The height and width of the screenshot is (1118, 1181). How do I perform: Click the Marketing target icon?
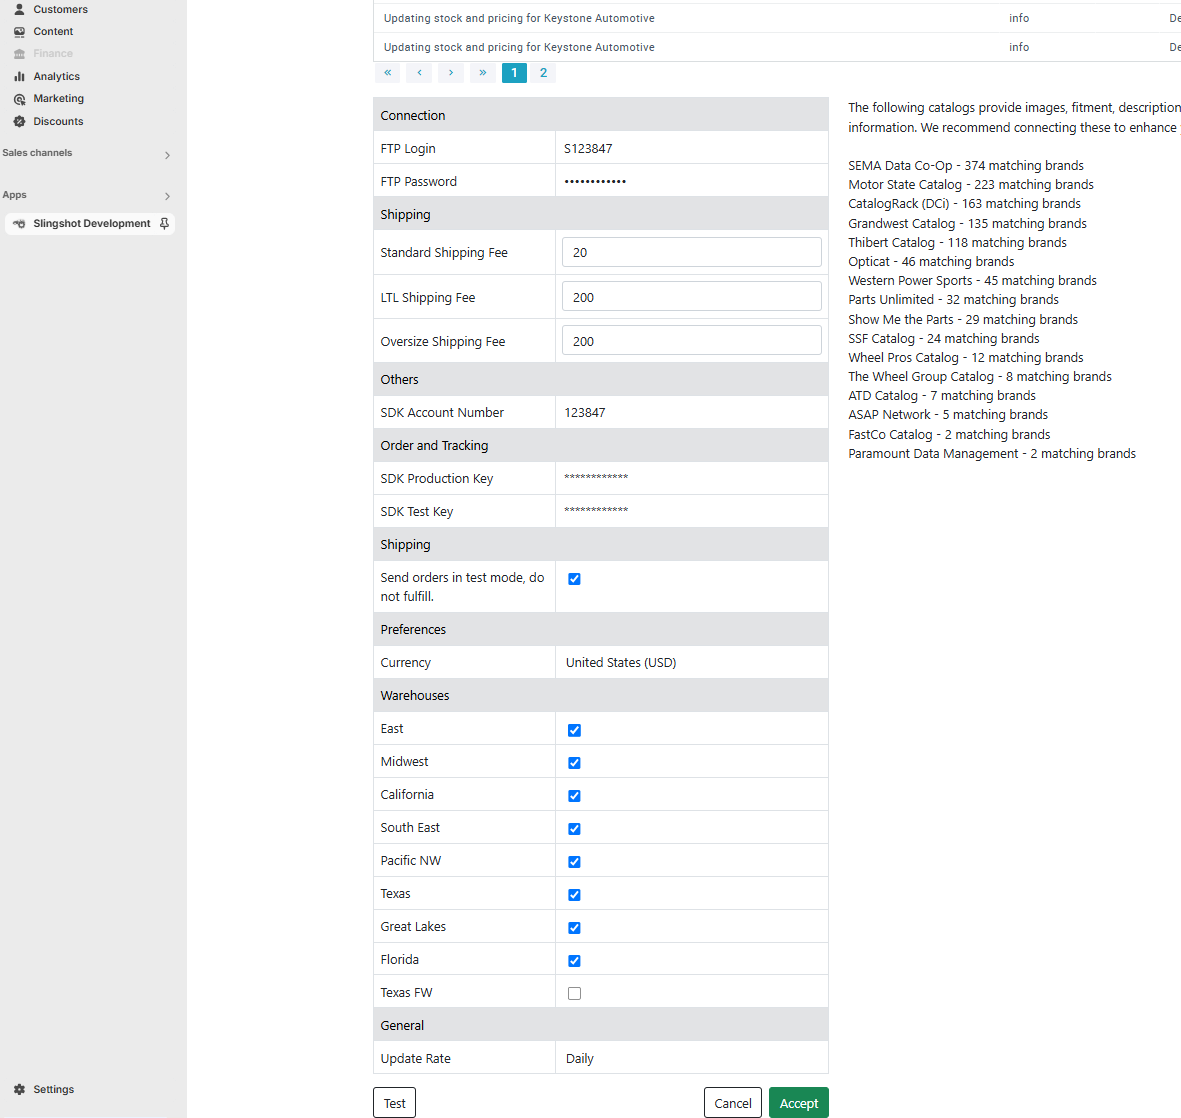tap(20, 99)
